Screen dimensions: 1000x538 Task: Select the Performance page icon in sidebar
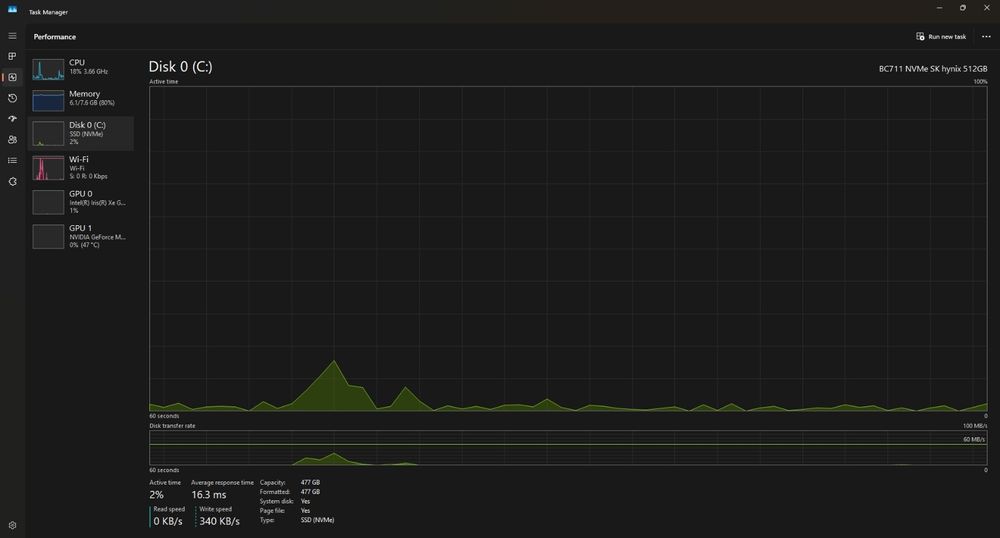pos(12,77)
